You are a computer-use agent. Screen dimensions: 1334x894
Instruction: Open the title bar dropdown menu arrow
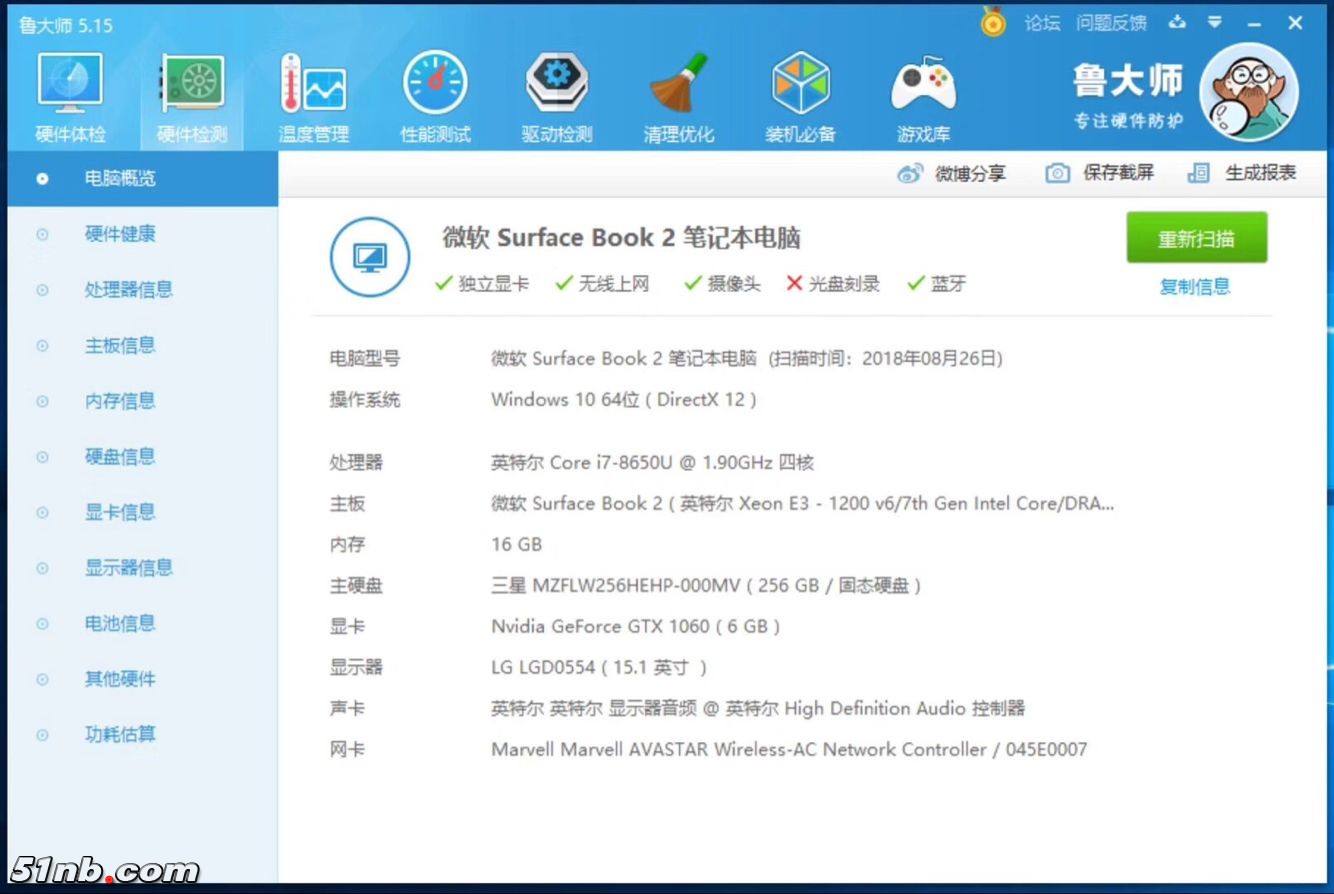(x=1215, y=22)
